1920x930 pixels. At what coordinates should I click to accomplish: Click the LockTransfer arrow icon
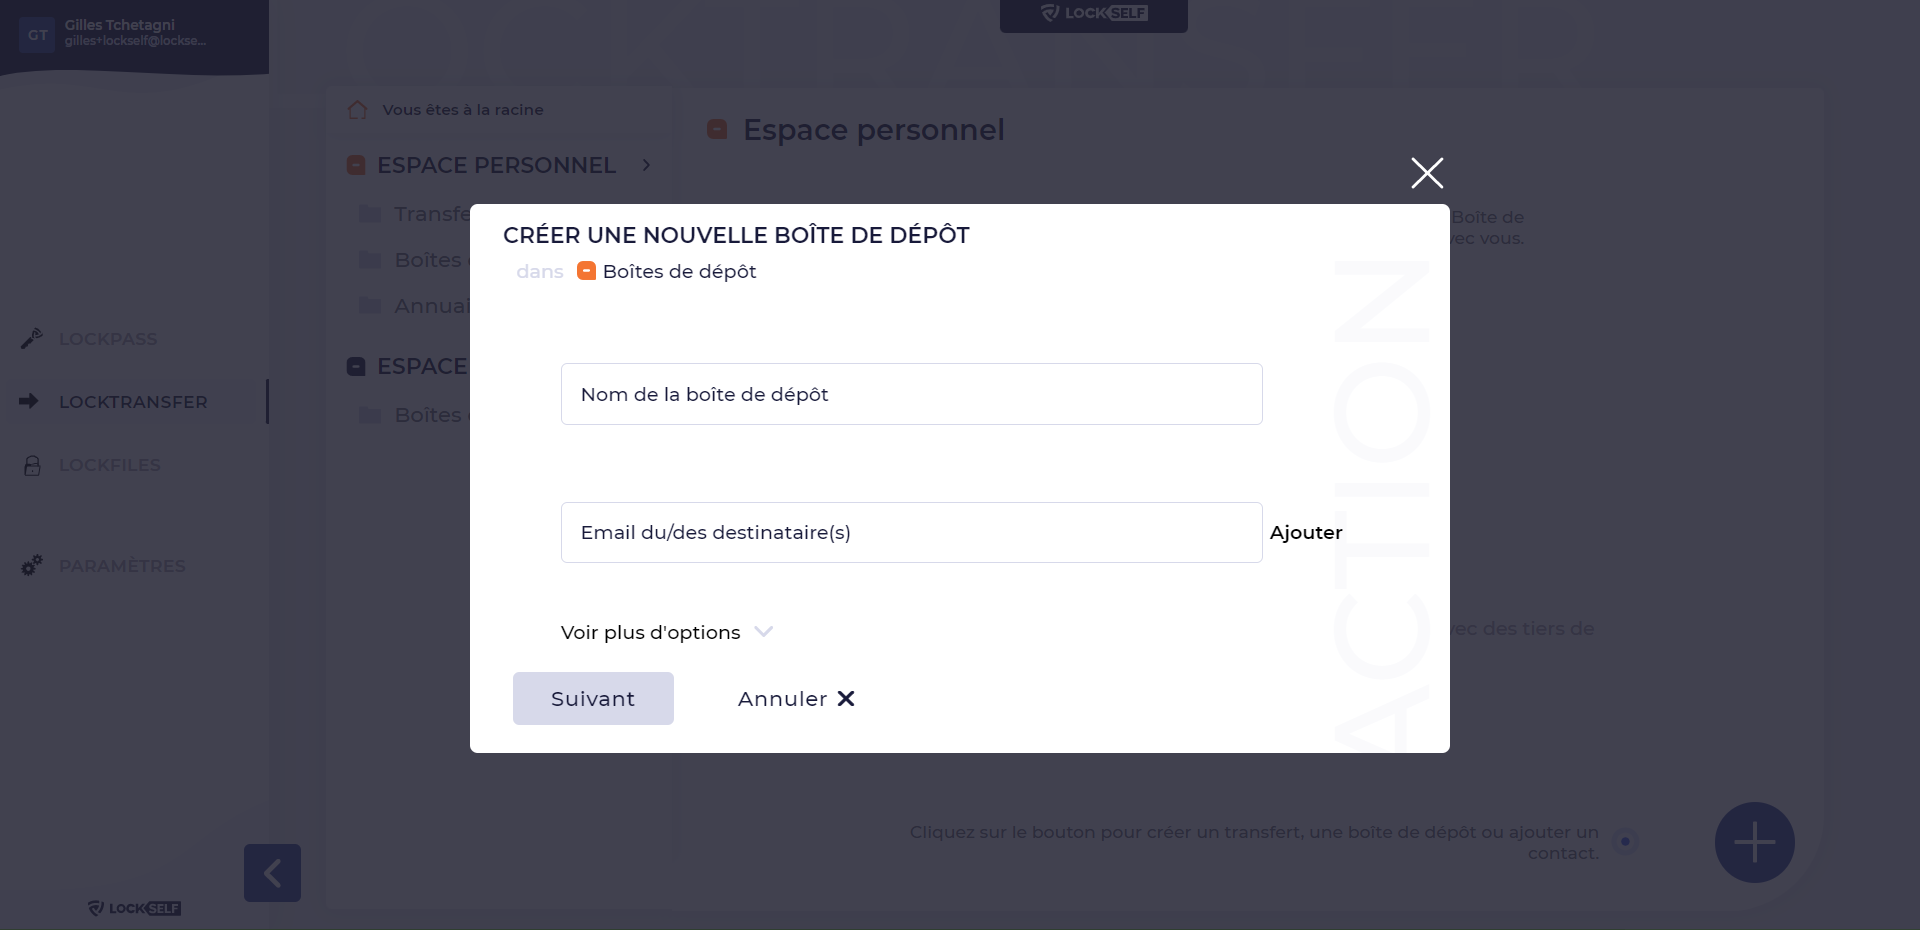(29, 401)
